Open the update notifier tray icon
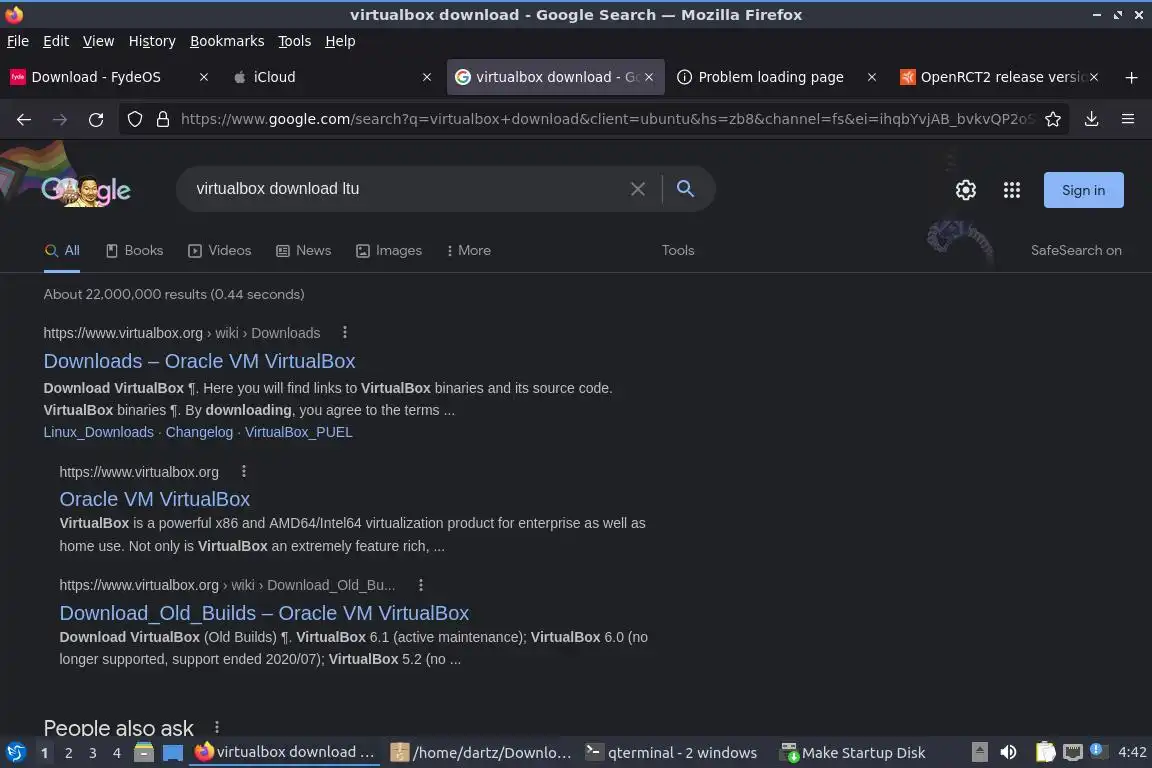 [1096, 750]
